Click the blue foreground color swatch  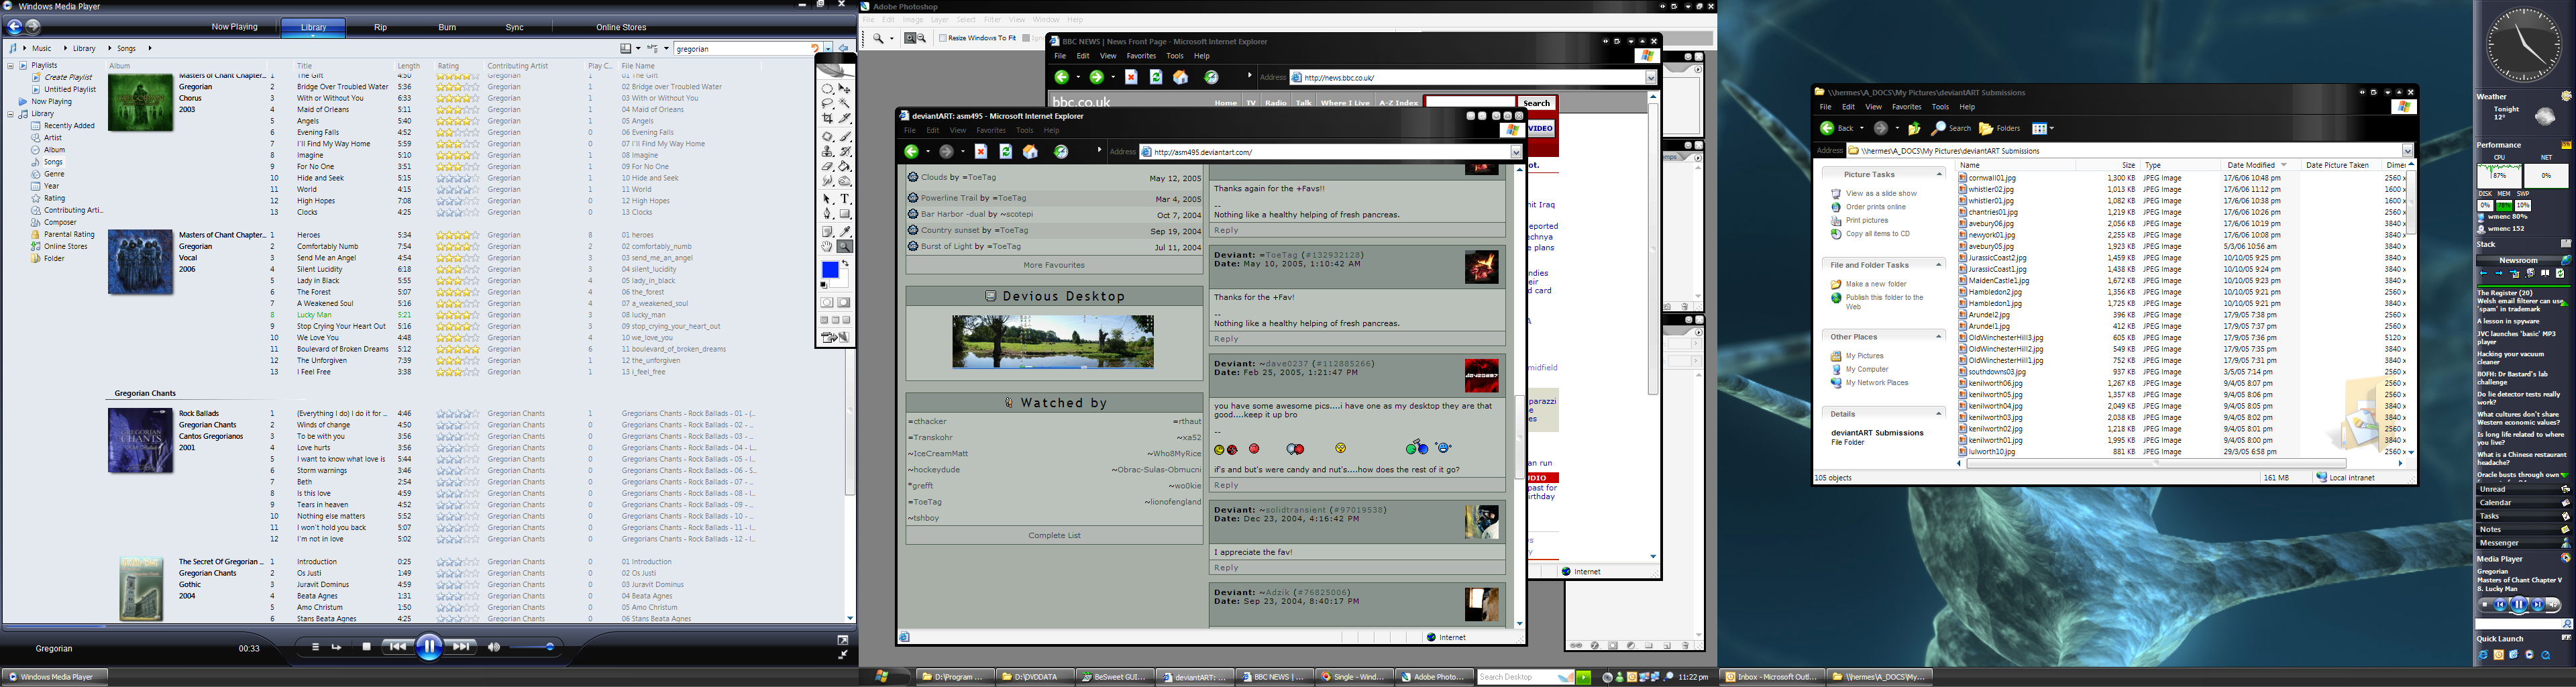830,270
